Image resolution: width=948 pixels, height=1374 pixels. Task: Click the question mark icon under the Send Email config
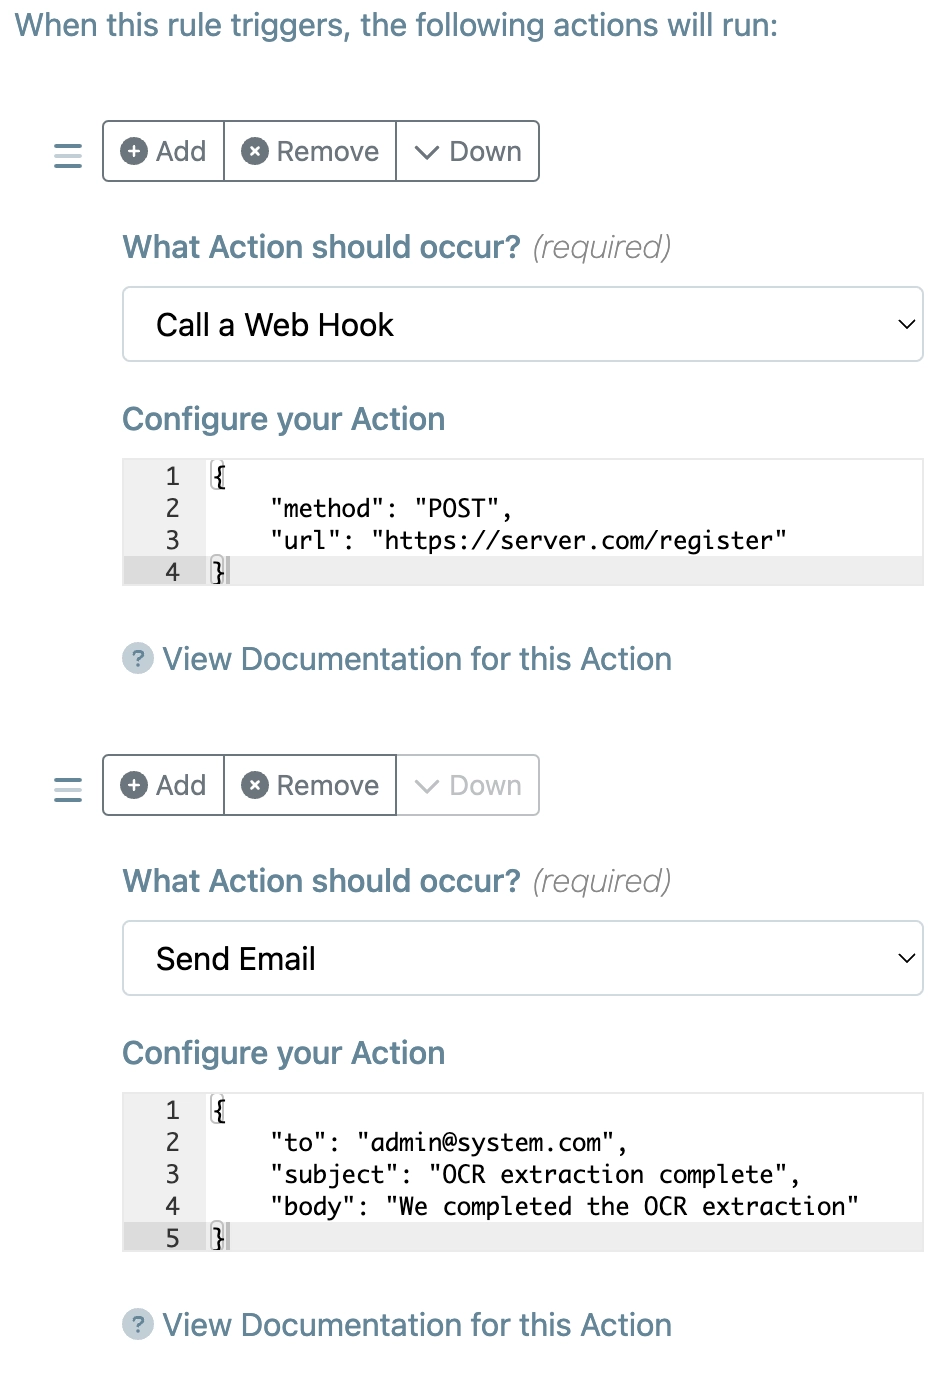click(x=138, y=1325)
